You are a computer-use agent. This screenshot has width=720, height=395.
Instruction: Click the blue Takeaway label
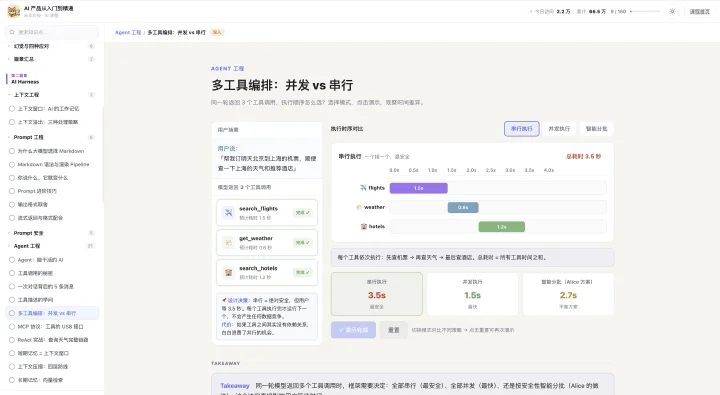[235, 386]
